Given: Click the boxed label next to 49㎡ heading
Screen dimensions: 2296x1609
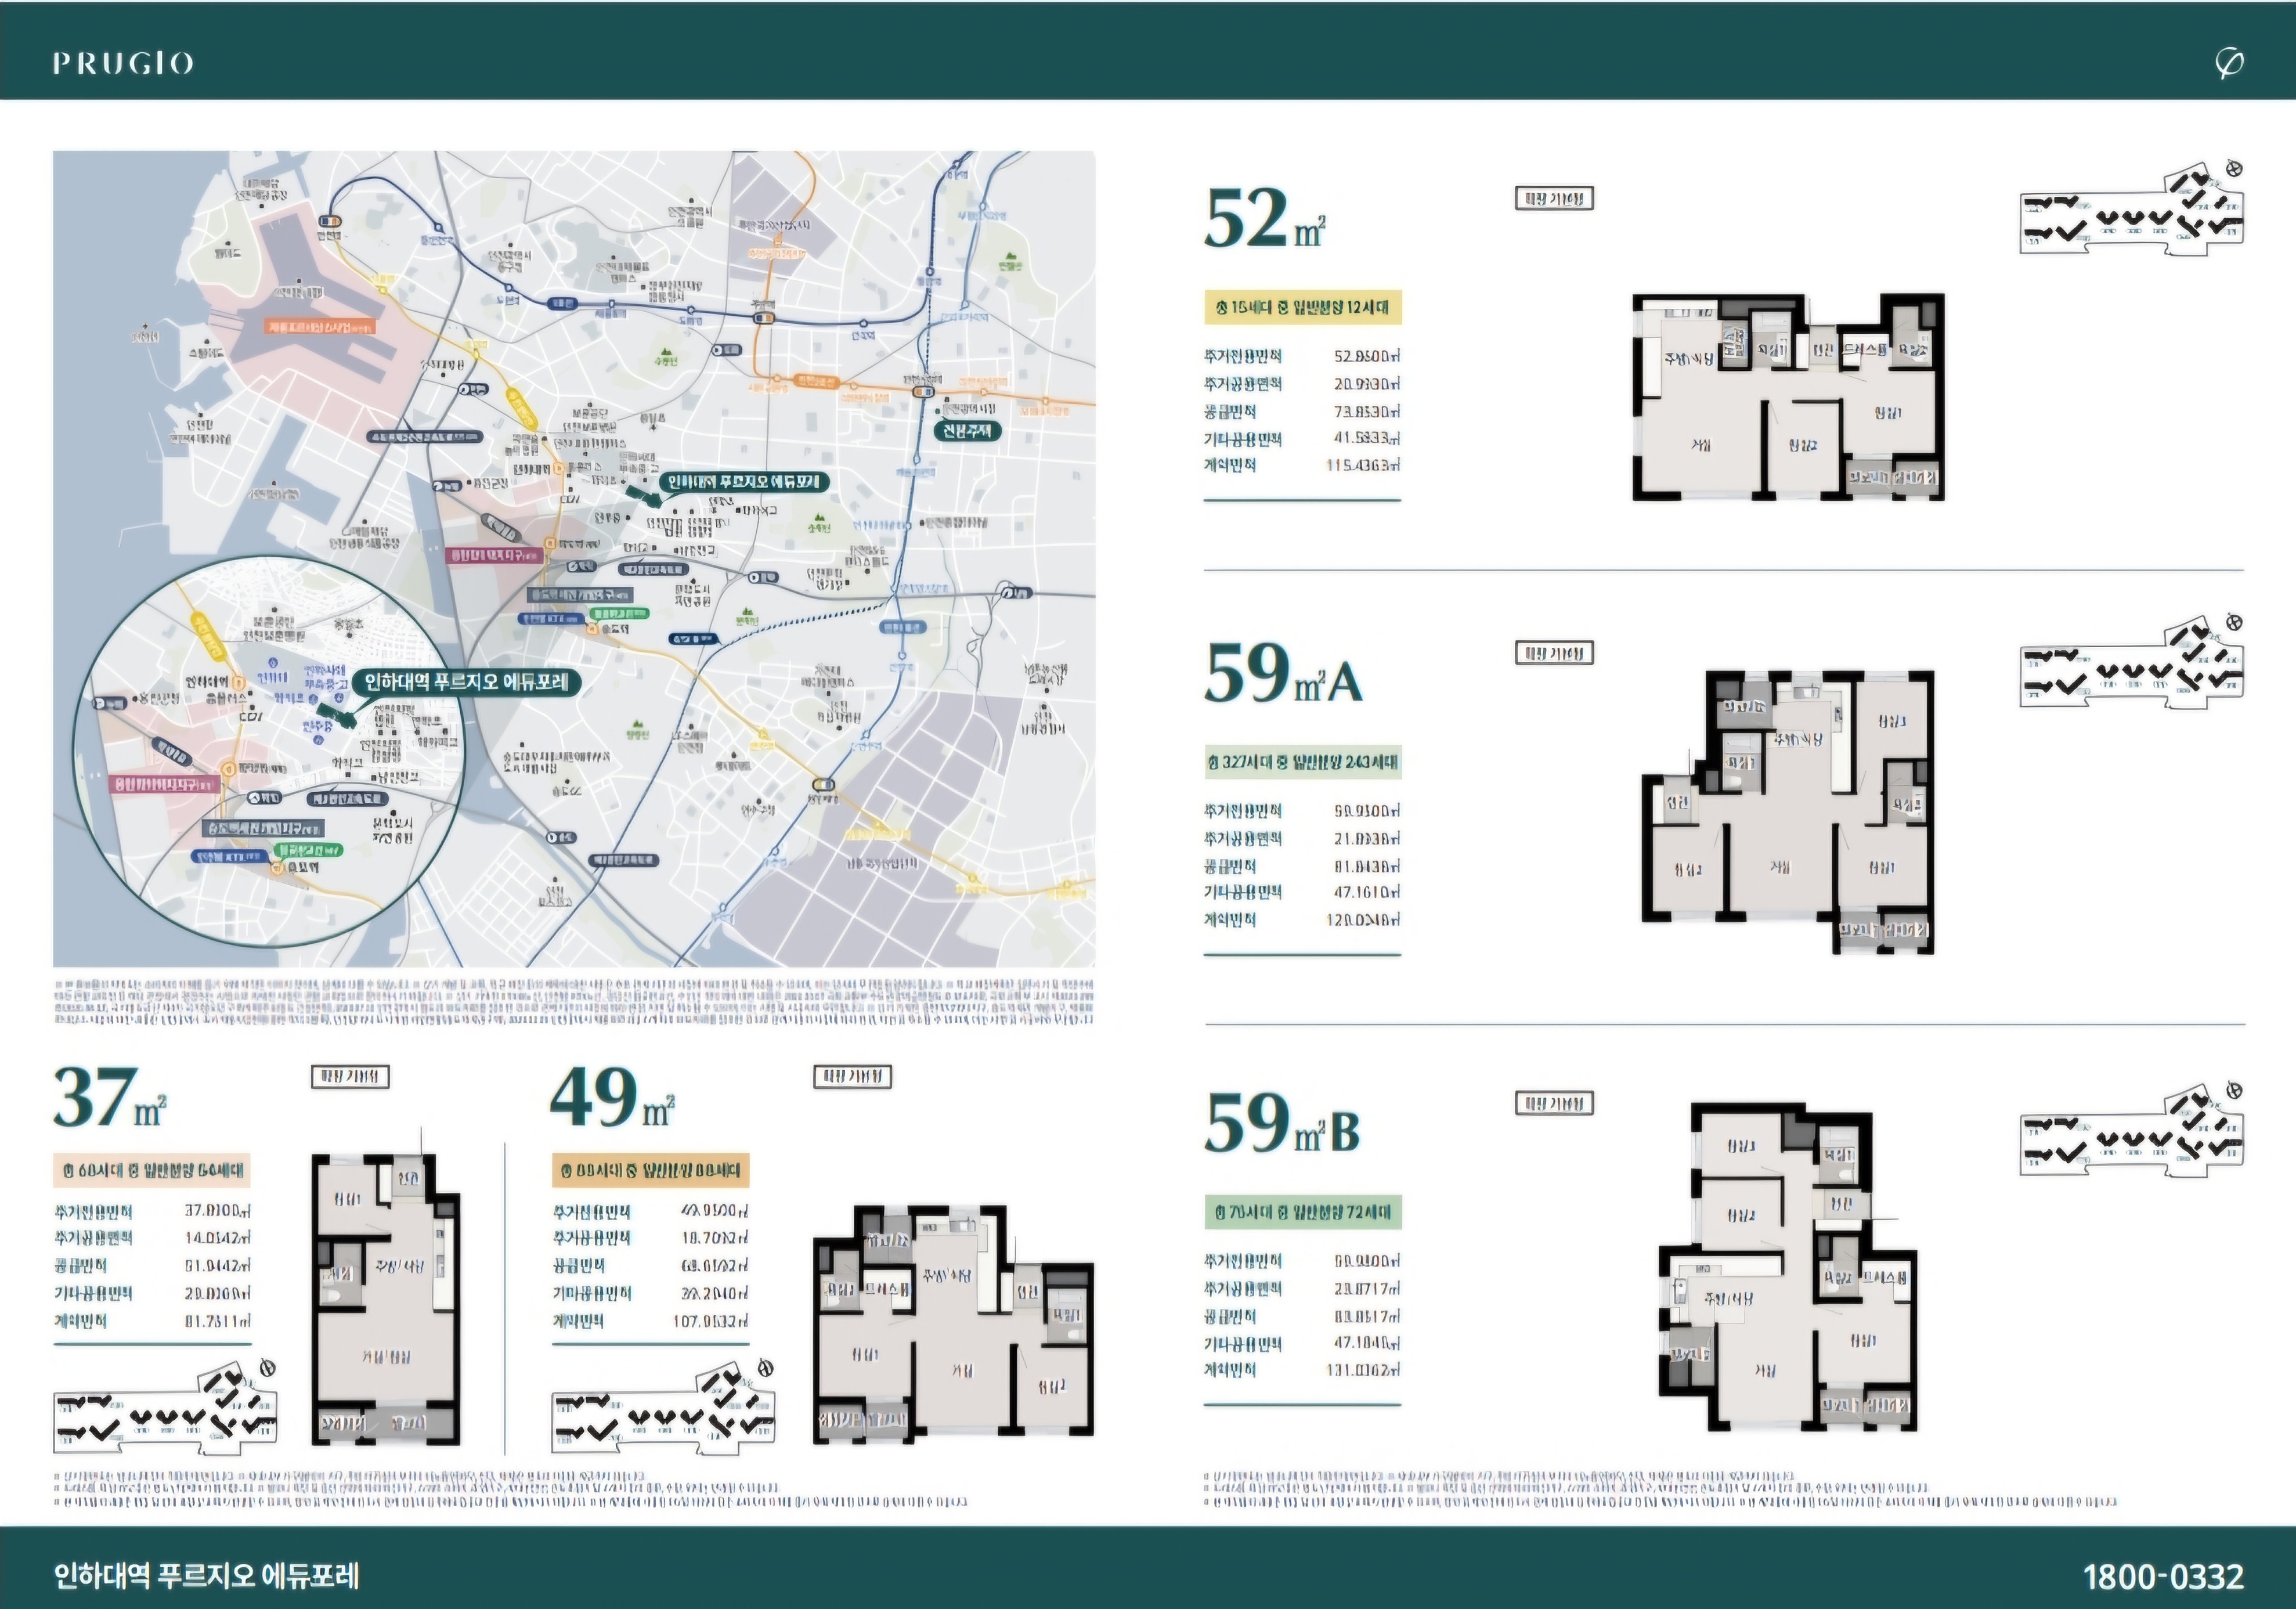Looking at the screenshot, I should (852, 1076).
